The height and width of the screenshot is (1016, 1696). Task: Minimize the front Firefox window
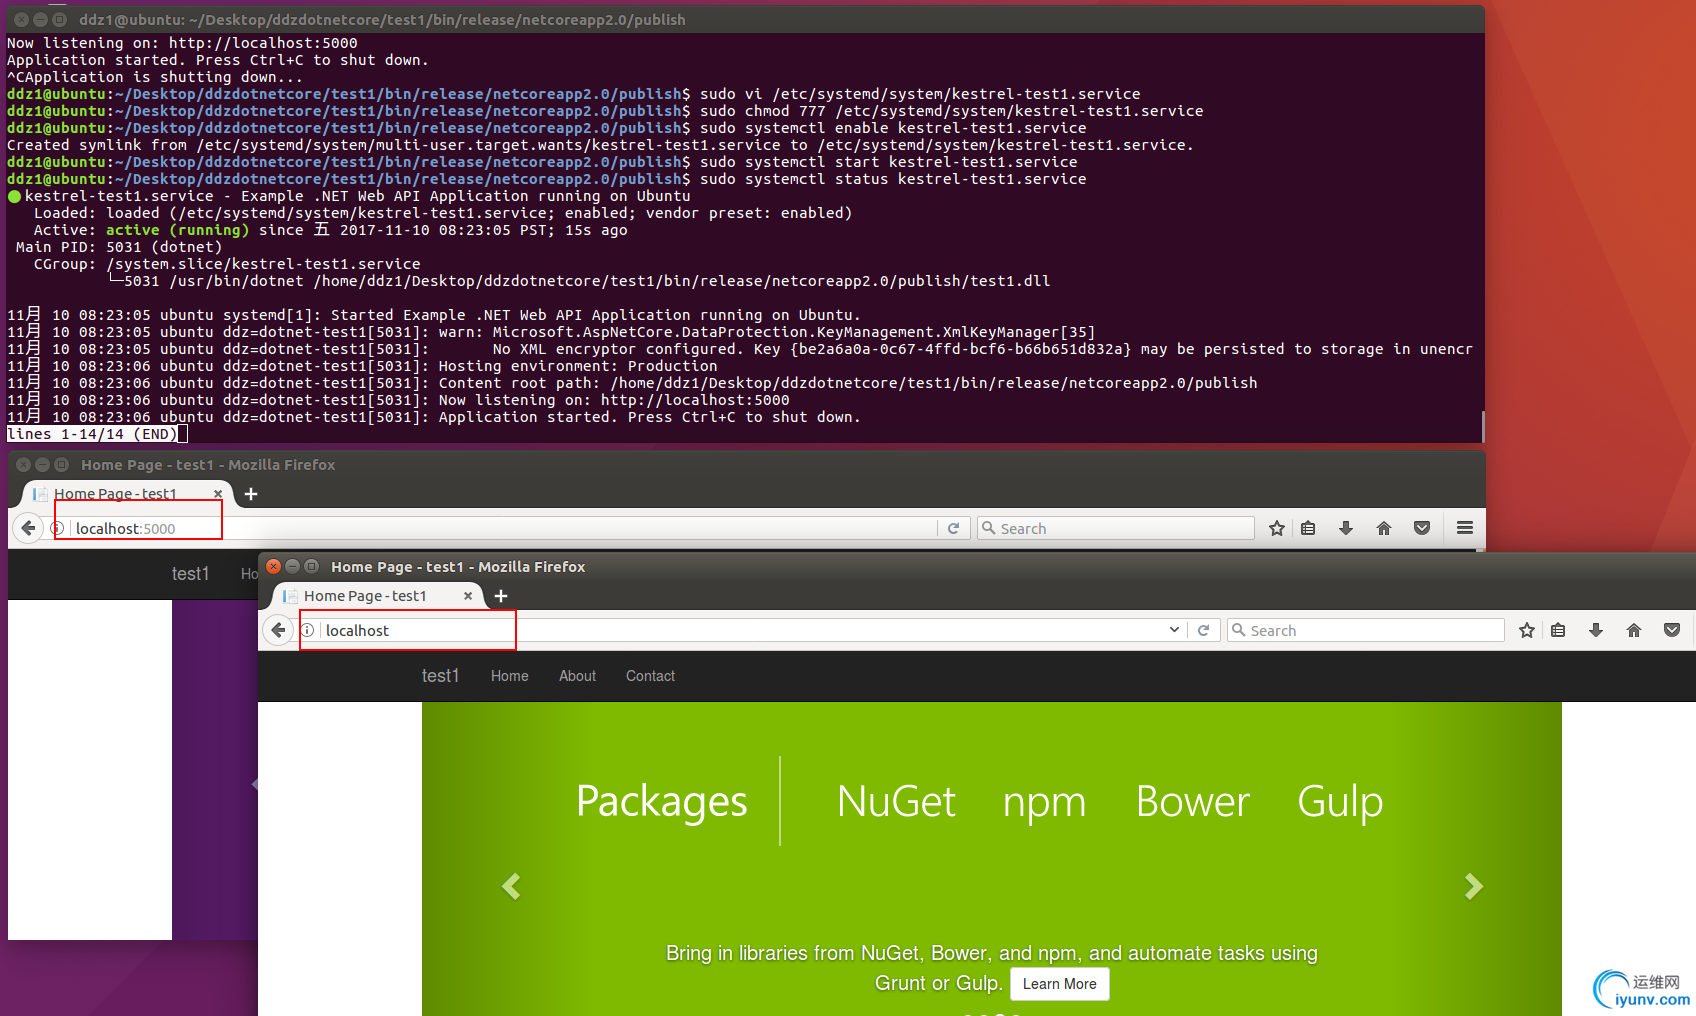coord(293,566)
